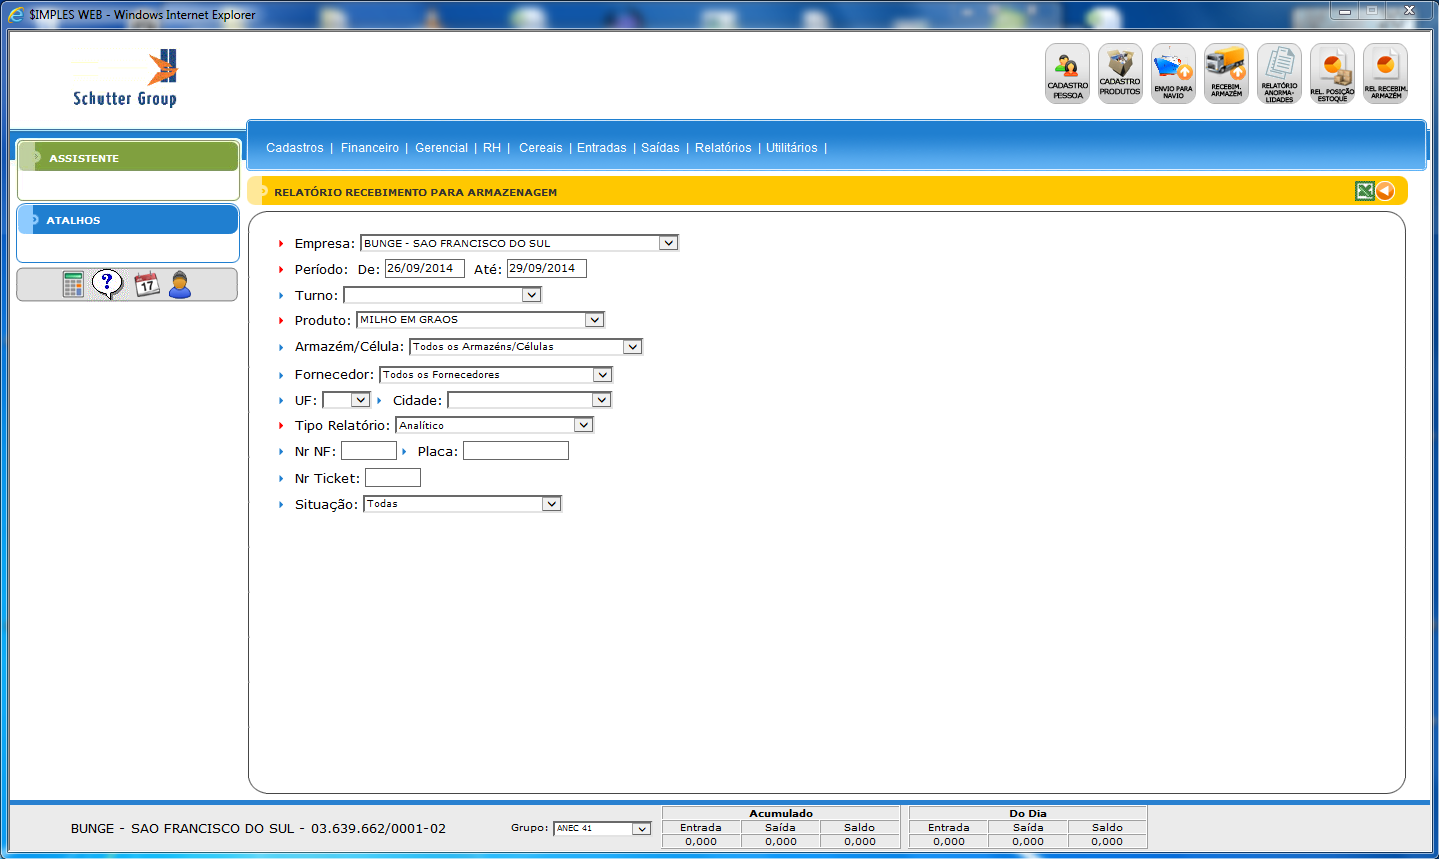The image size is (1439, 859).
Task: Open the calendar icon in sidebar
Action: pos(147,285)
